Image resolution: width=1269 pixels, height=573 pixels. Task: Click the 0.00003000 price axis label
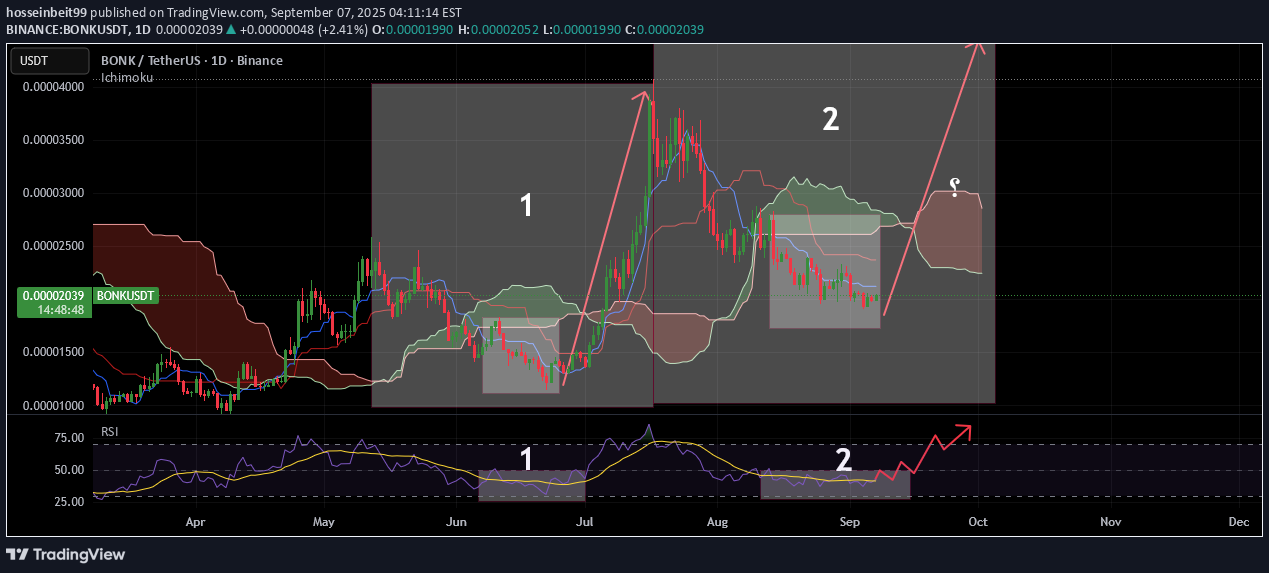[x=53, y=193]
